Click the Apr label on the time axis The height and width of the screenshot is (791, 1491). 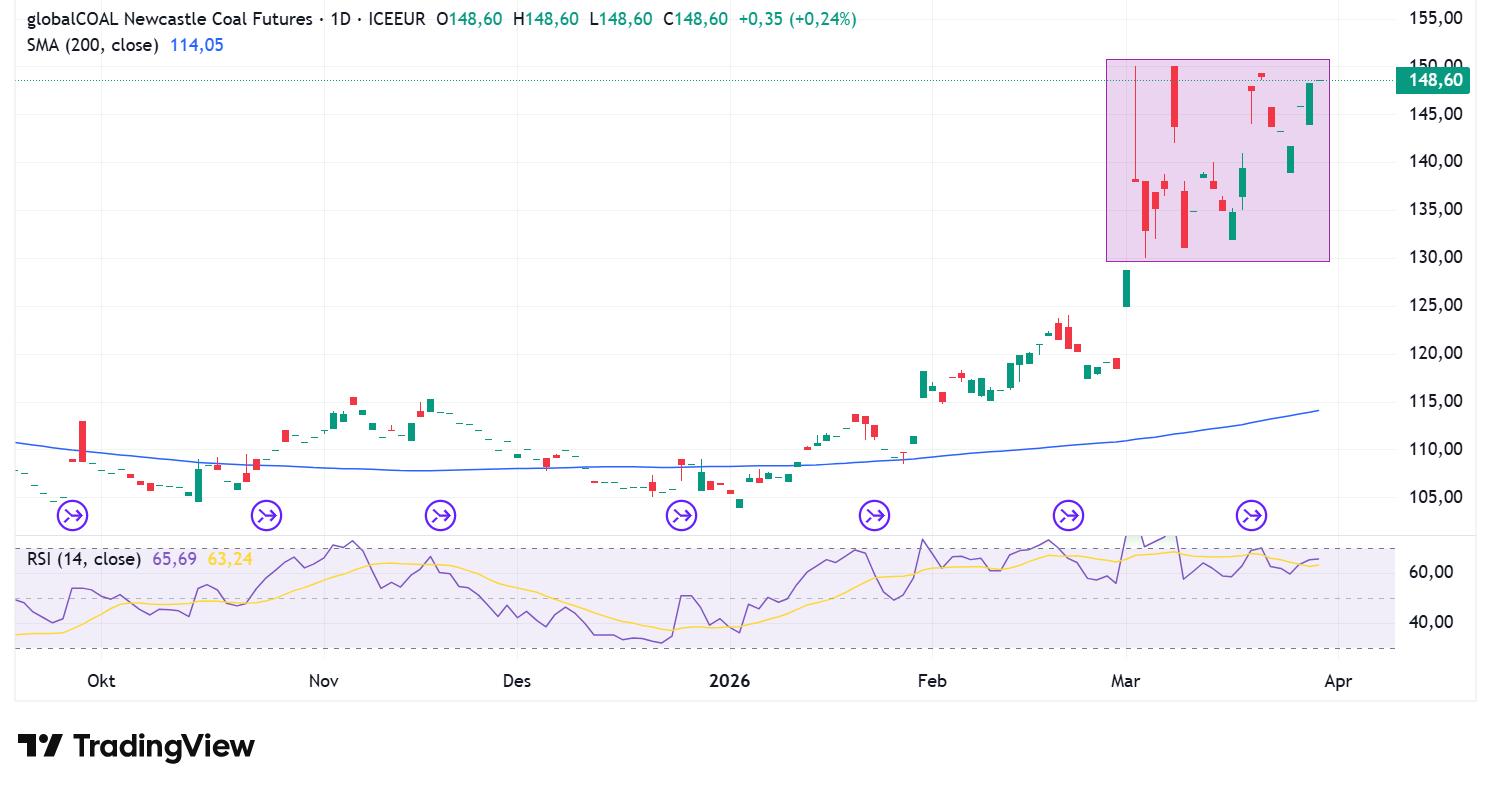point(1338,681)
